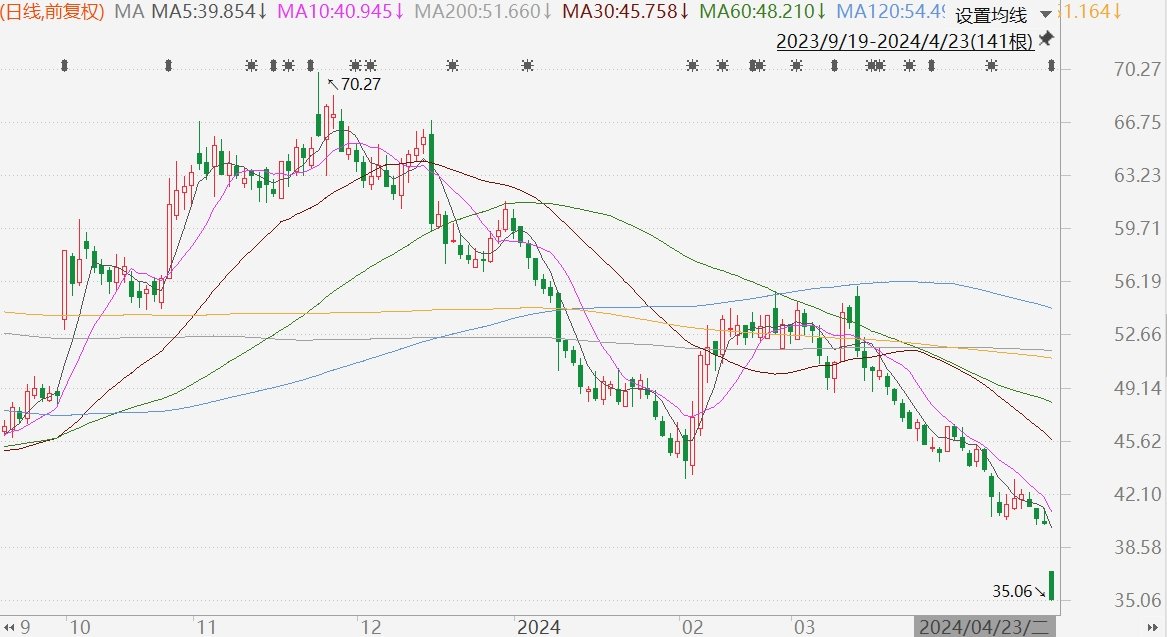Click the last green candlestick near 35.06

click(1051, 584)
